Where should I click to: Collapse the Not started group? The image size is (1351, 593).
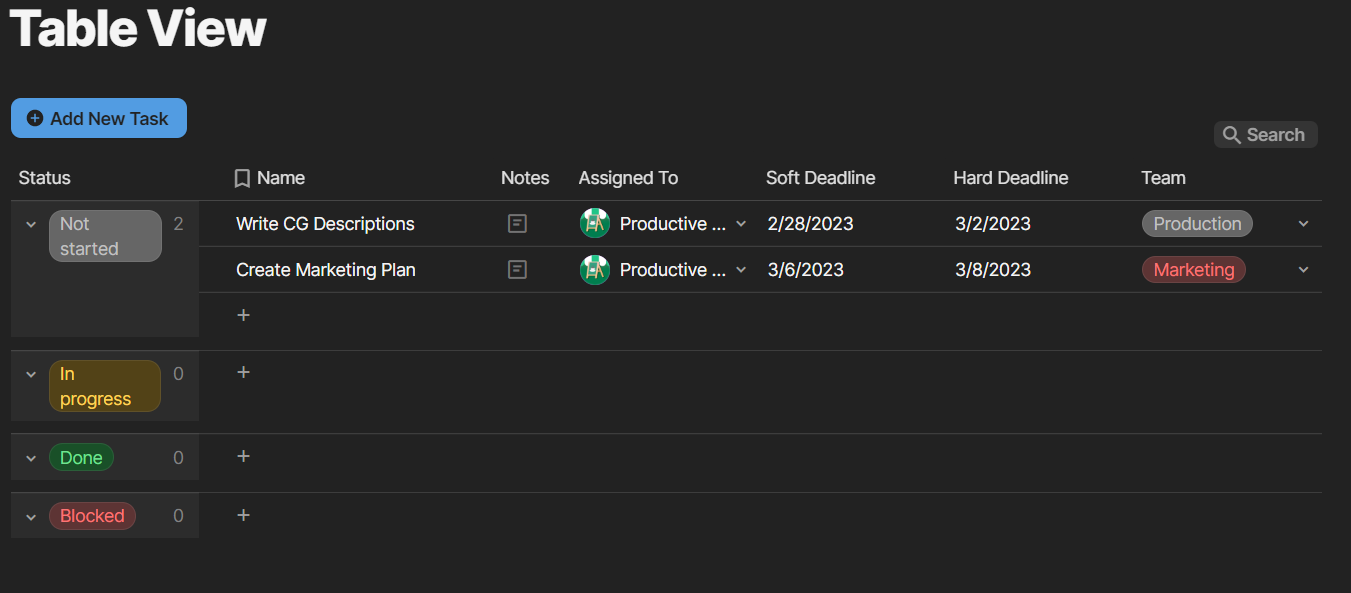click(x=31, y=225)
